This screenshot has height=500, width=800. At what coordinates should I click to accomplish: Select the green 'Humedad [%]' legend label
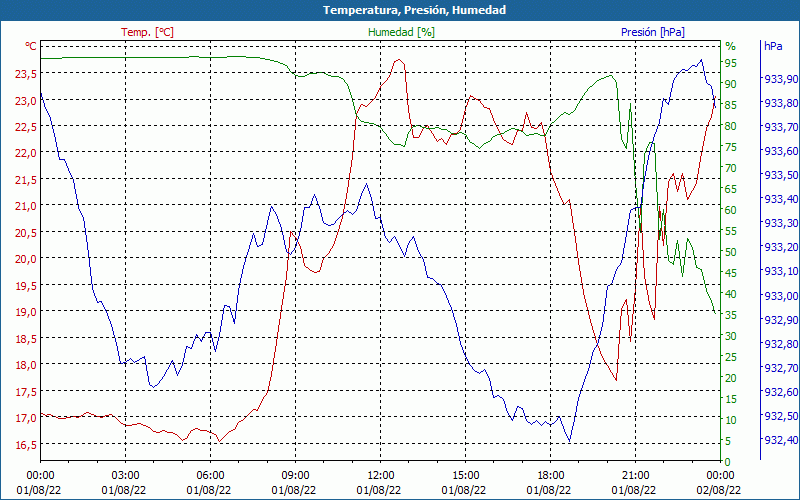click(402, 32)
